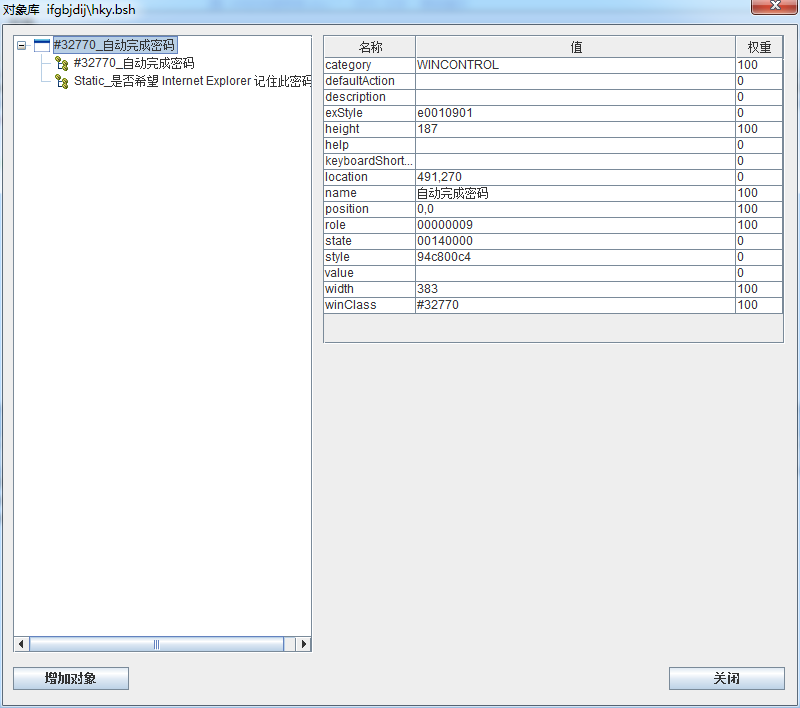Select the WINCONTROL category value cell
The image size is (800, 708).
pyautogui.click(x=575, y=65)
